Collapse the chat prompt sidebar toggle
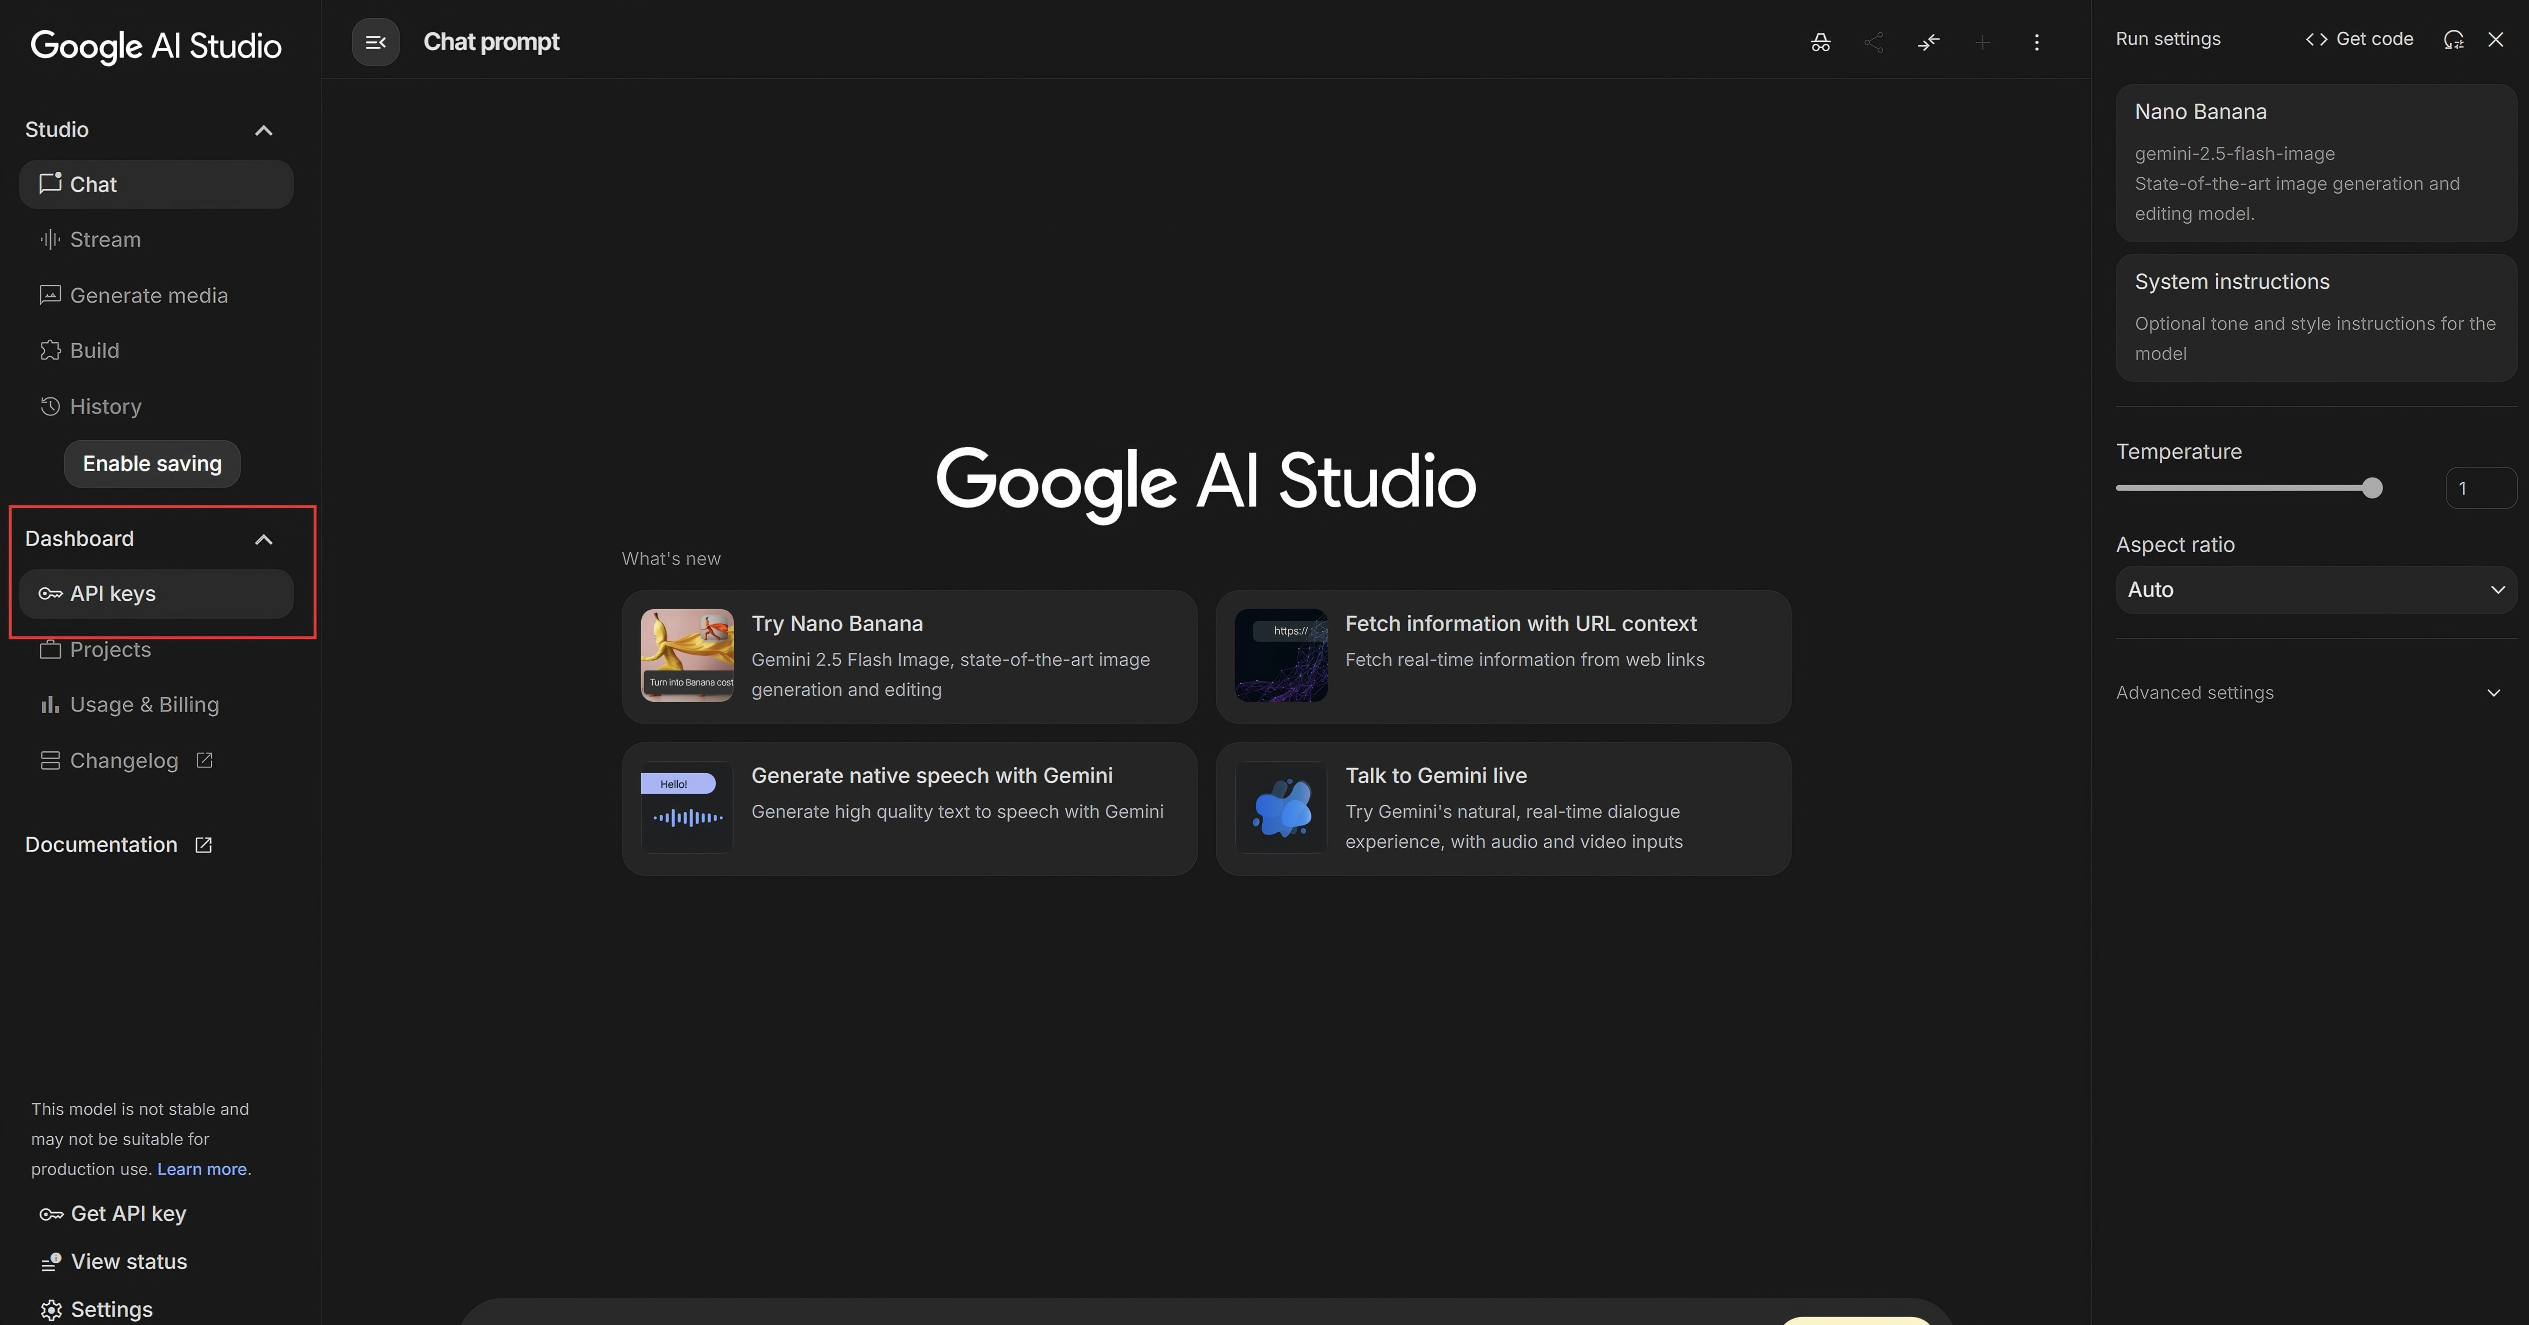This screenshot has height=1325, width=2529. tap(375, 41)
